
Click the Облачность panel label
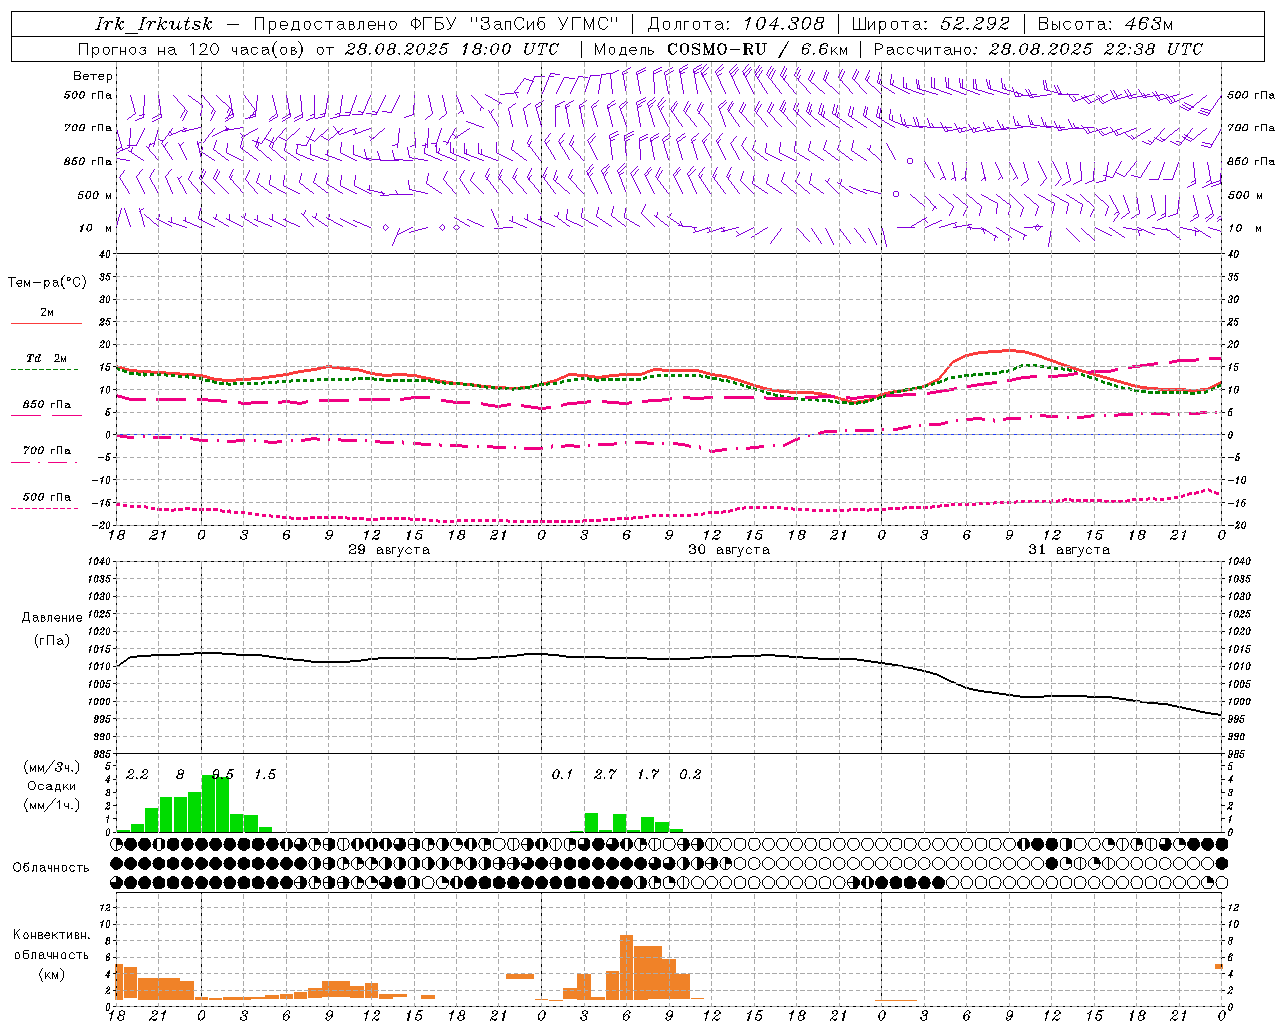[x=51, y=868]
